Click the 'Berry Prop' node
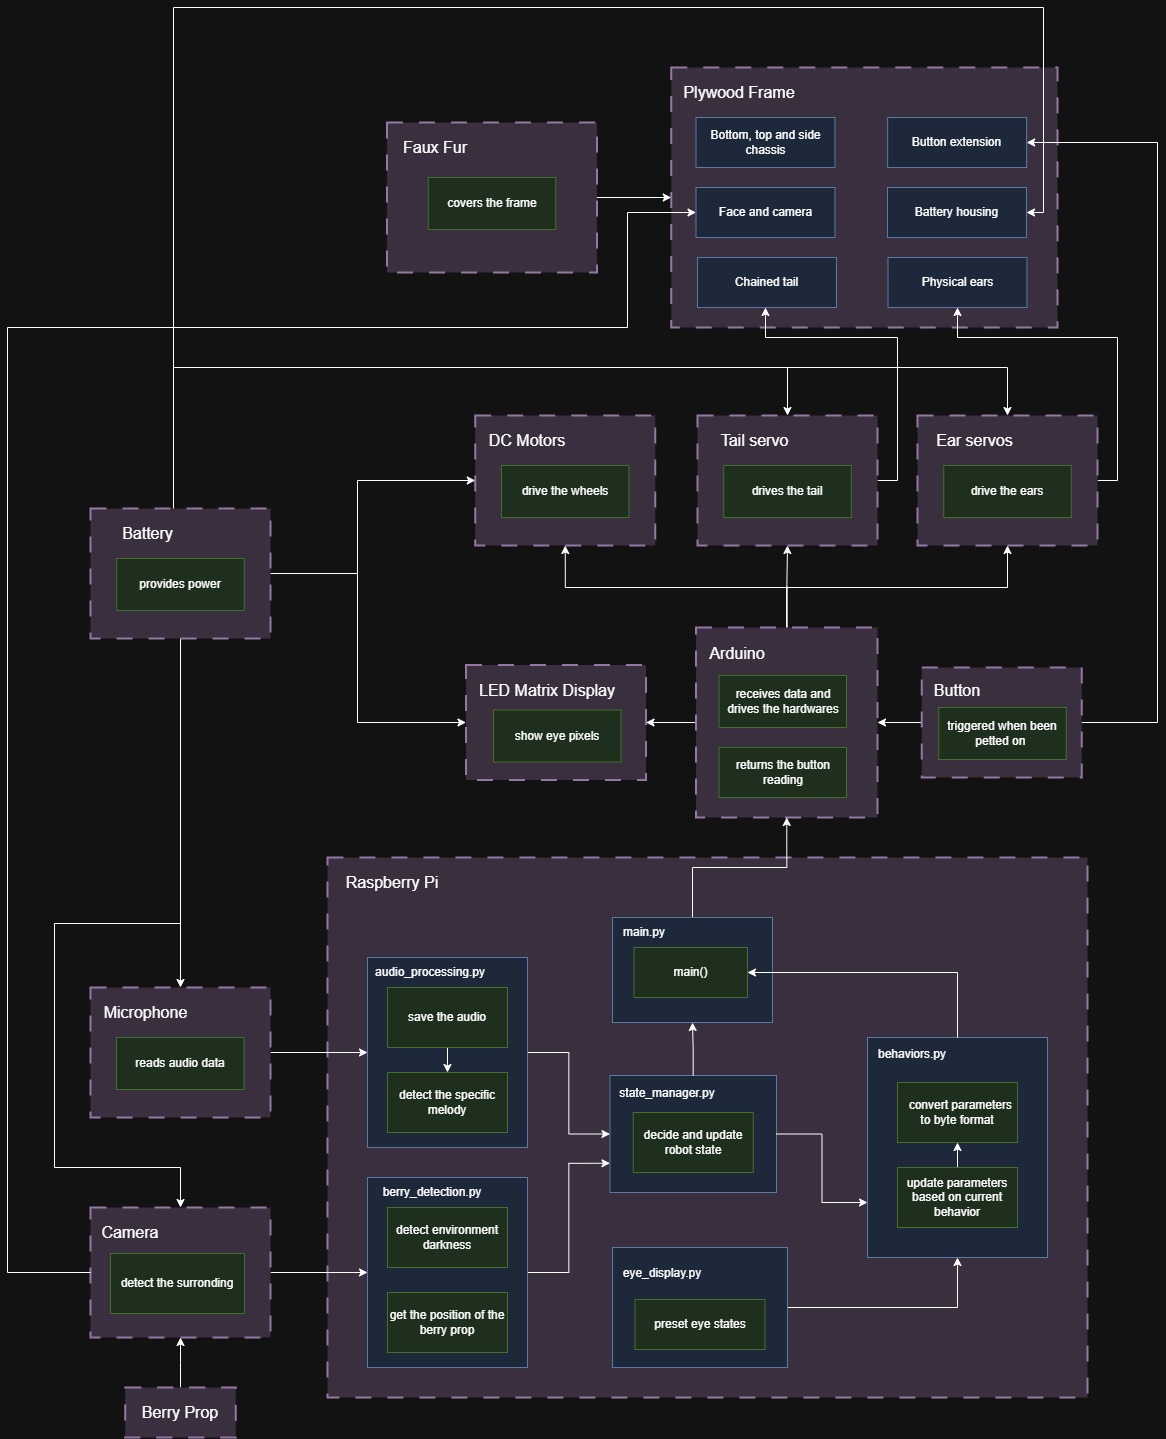Image resolution: width=1166 pixels, height=1439 pixels. click(180, 1412)
